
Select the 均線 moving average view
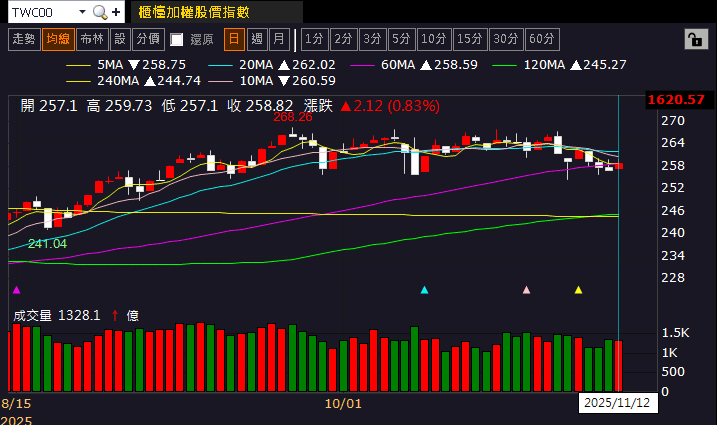pyautogui.click(x=58, y=39)
